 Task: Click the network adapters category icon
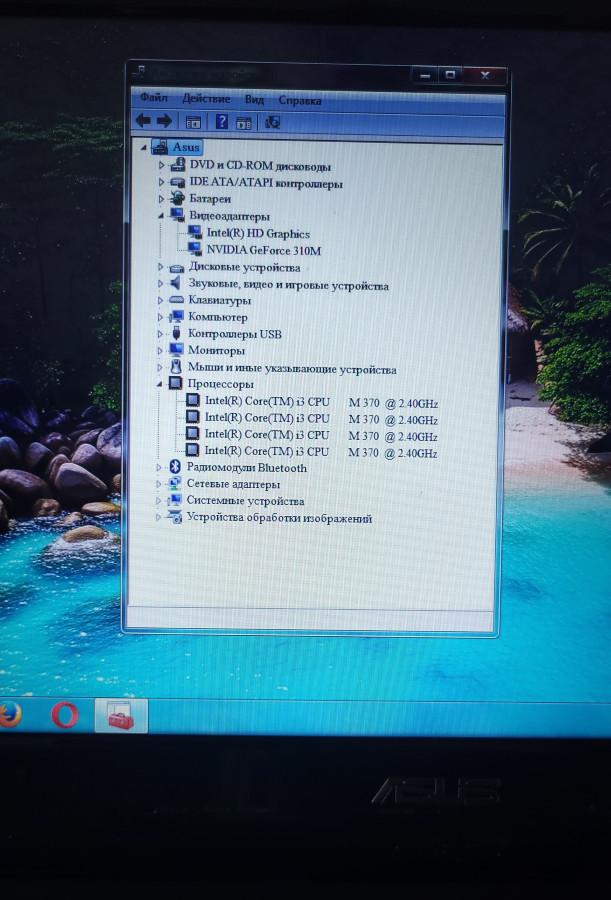click(175, 484)
